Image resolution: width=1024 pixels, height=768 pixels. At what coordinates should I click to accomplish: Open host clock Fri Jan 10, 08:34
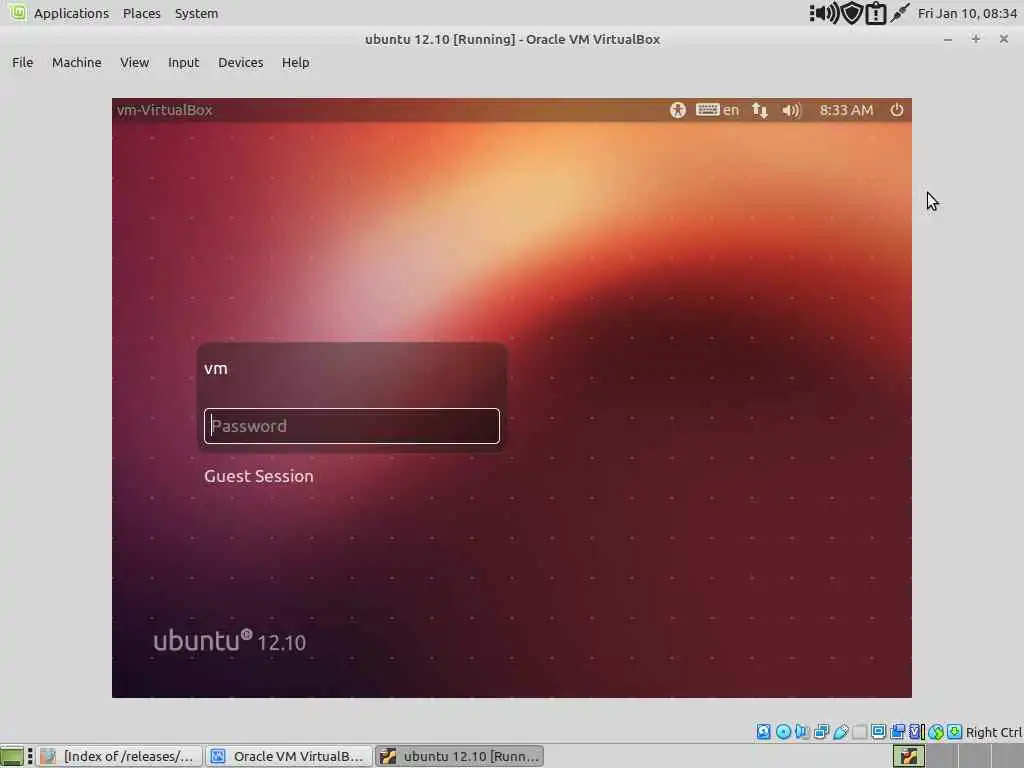(967, 13)
